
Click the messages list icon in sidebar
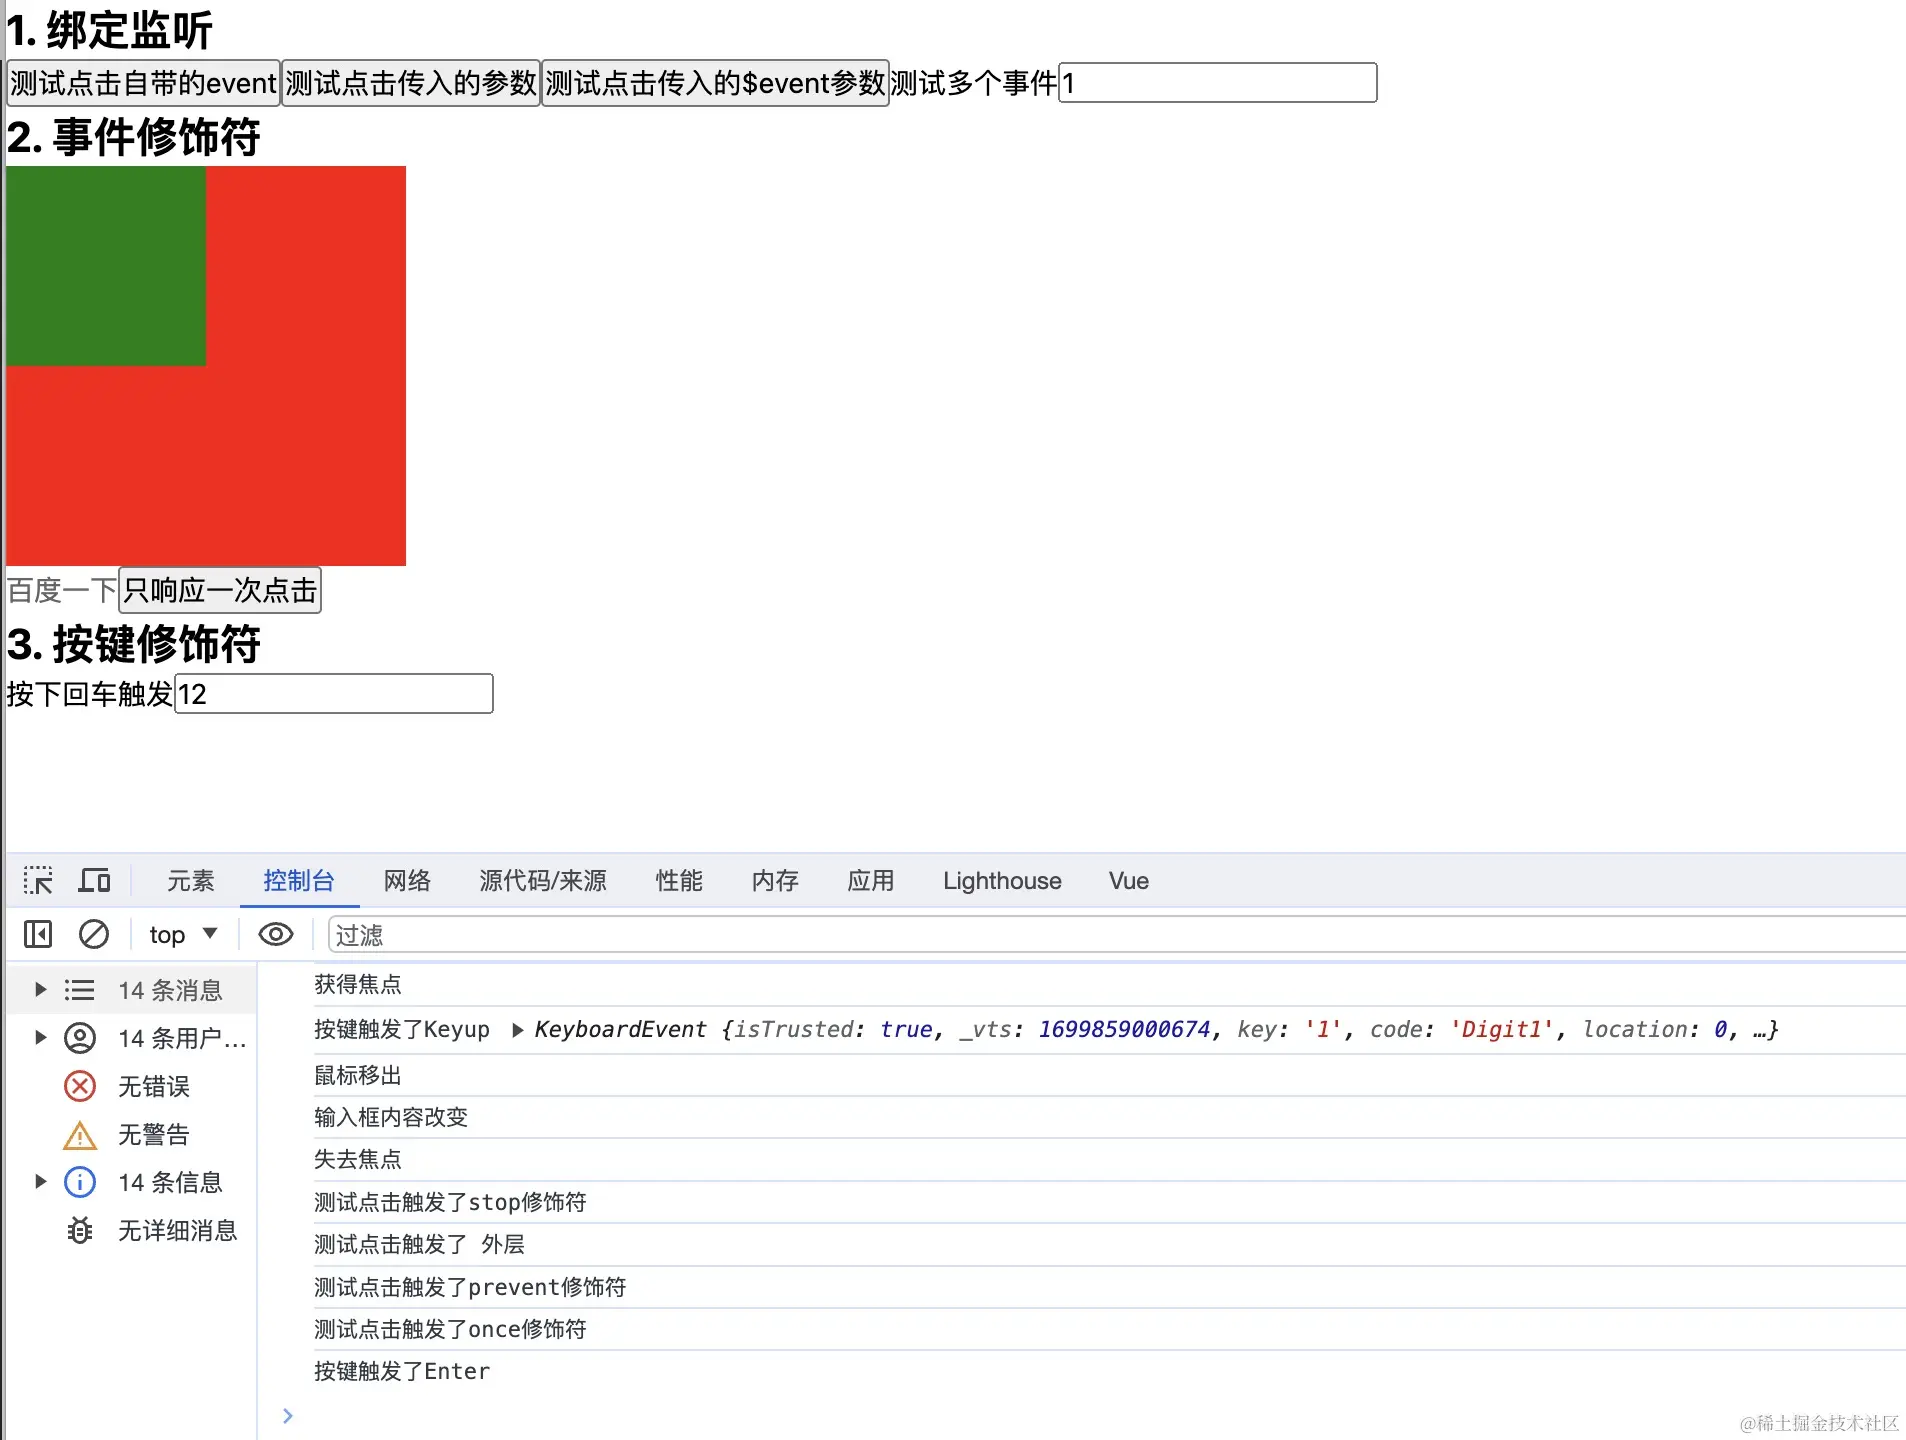[x=80, y=990]
